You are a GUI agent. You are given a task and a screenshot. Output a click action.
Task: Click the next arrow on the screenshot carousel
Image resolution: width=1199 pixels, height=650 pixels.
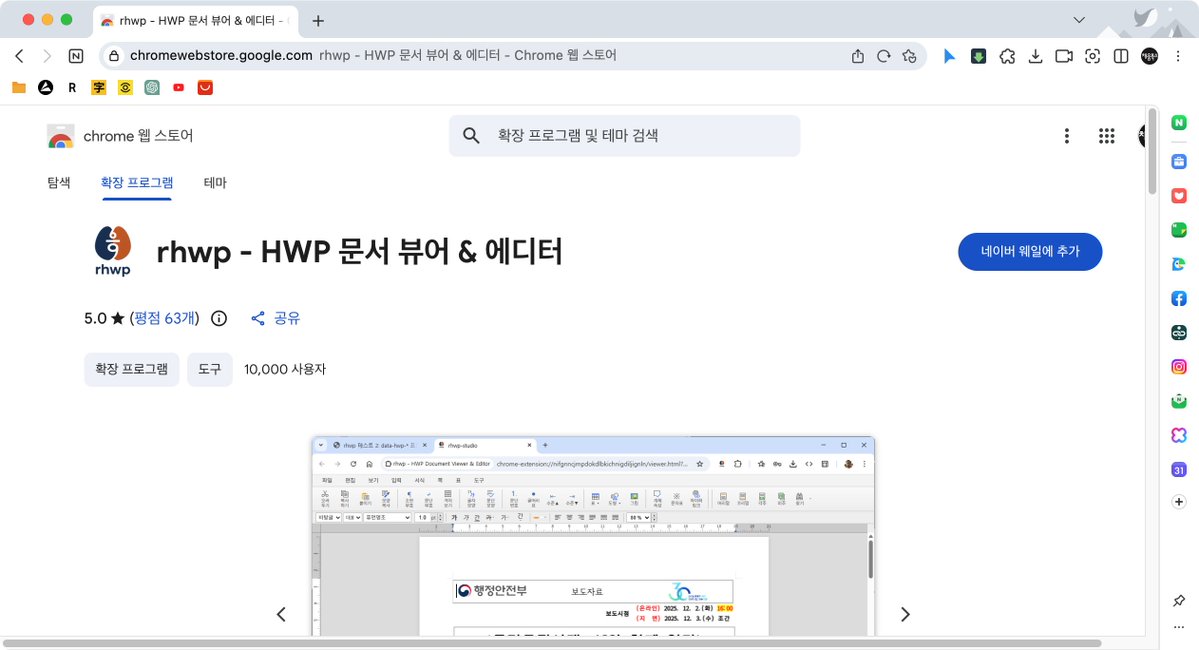905,613
